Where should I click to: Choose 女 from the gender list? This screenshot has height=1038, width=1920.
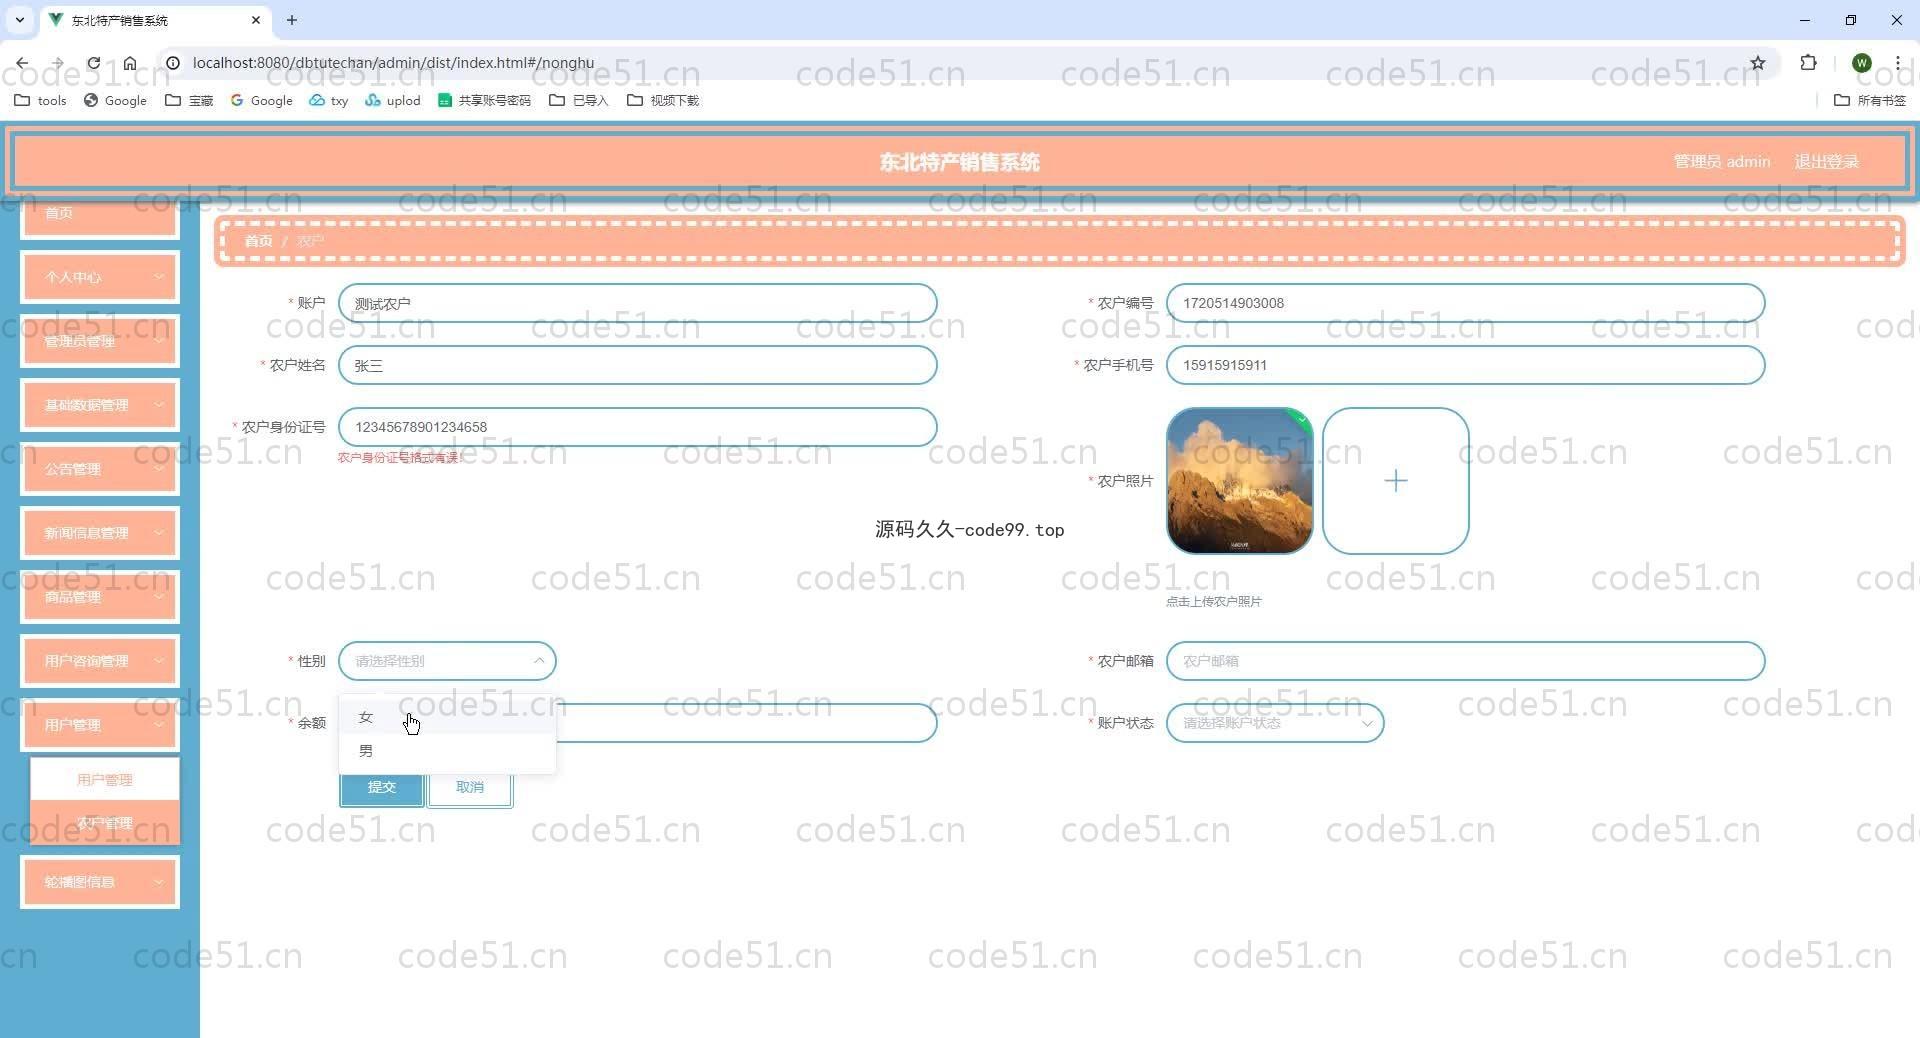tap(447, 717)
